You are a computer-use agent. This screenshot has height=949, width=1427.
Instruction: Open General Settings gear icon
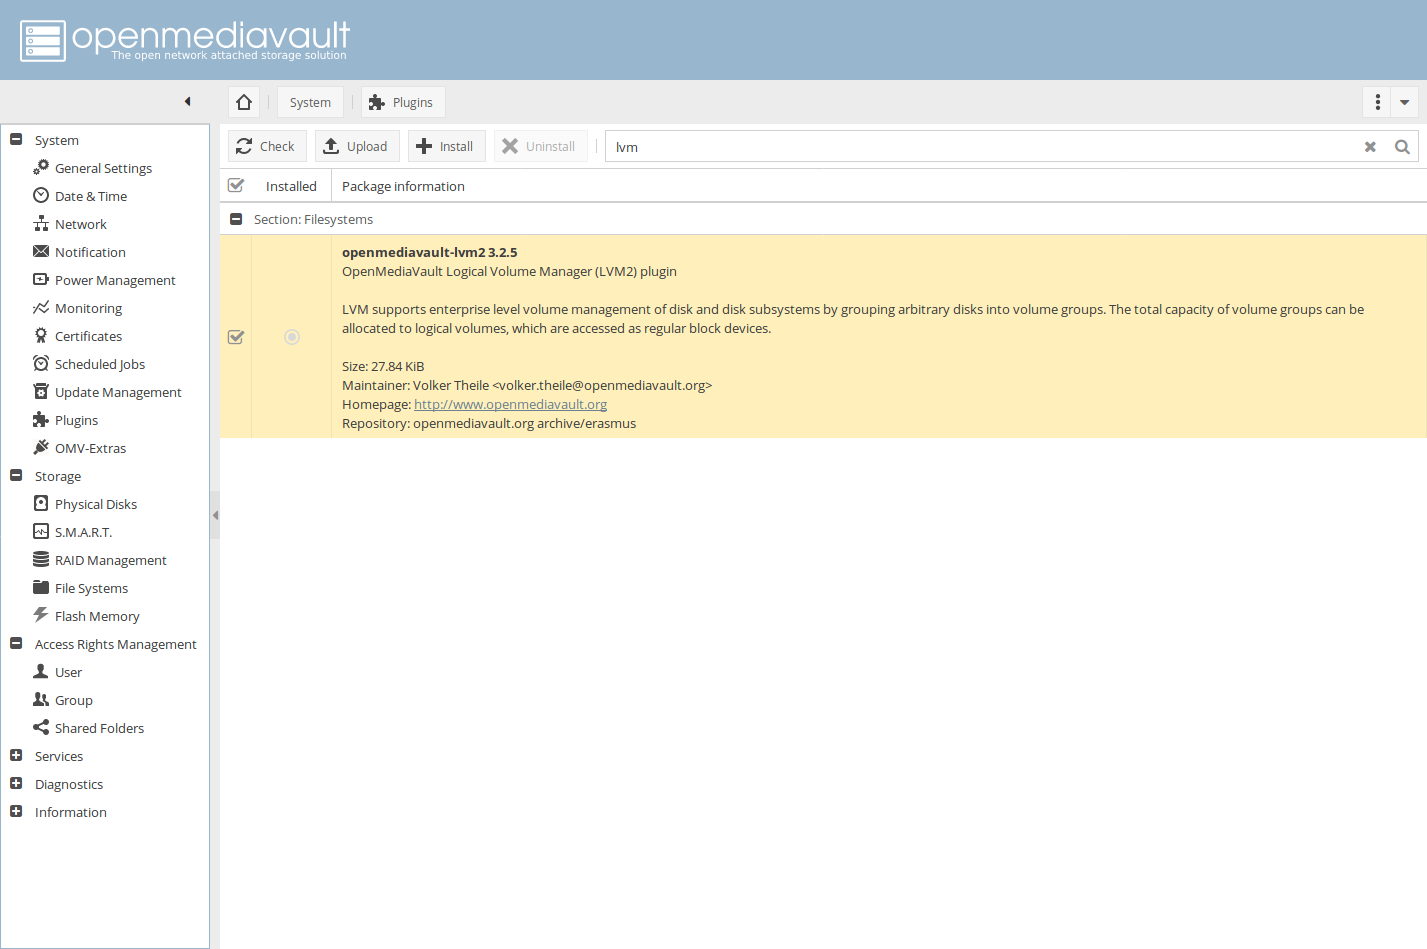pos(41,167)
